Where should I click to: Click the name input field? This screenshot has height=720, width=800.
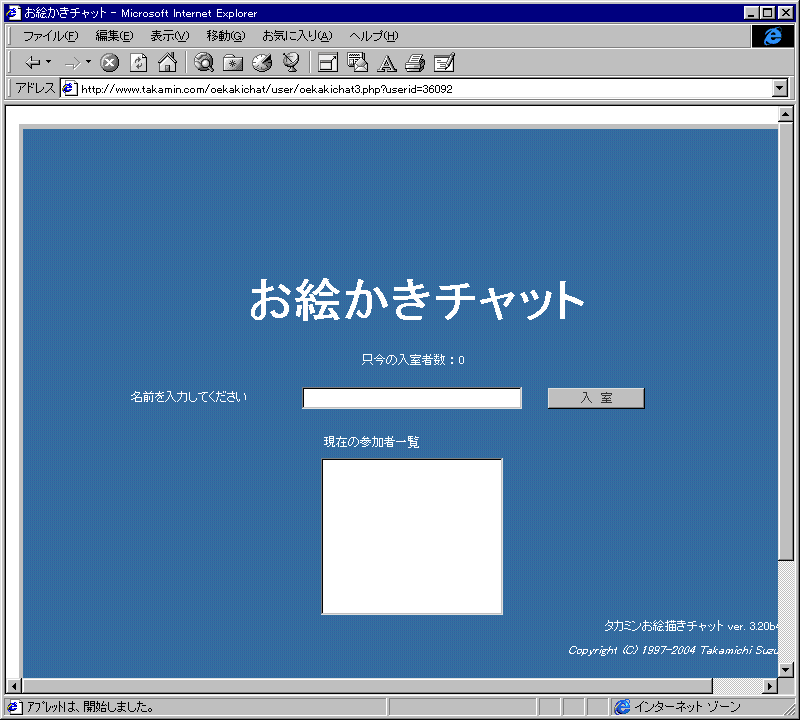(x=412, y=398)
